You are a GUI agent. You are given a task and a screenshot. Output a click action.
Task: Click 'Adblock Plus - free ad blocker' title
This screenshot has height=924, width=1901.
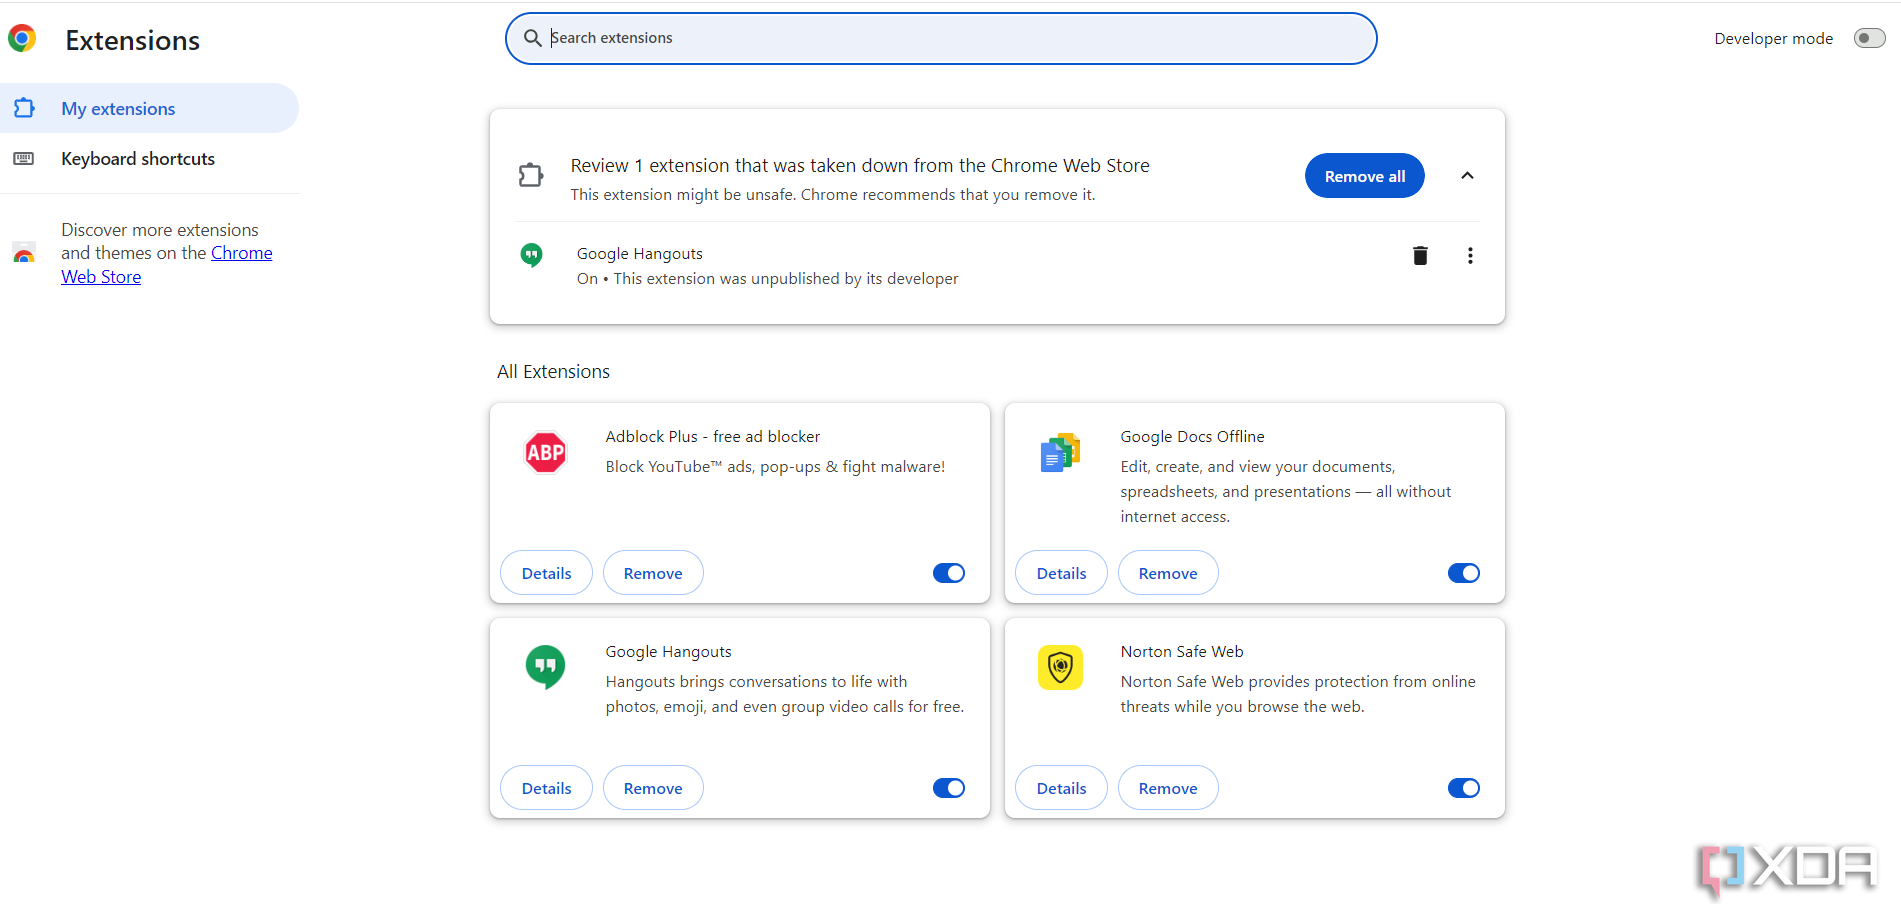point(712,436)
